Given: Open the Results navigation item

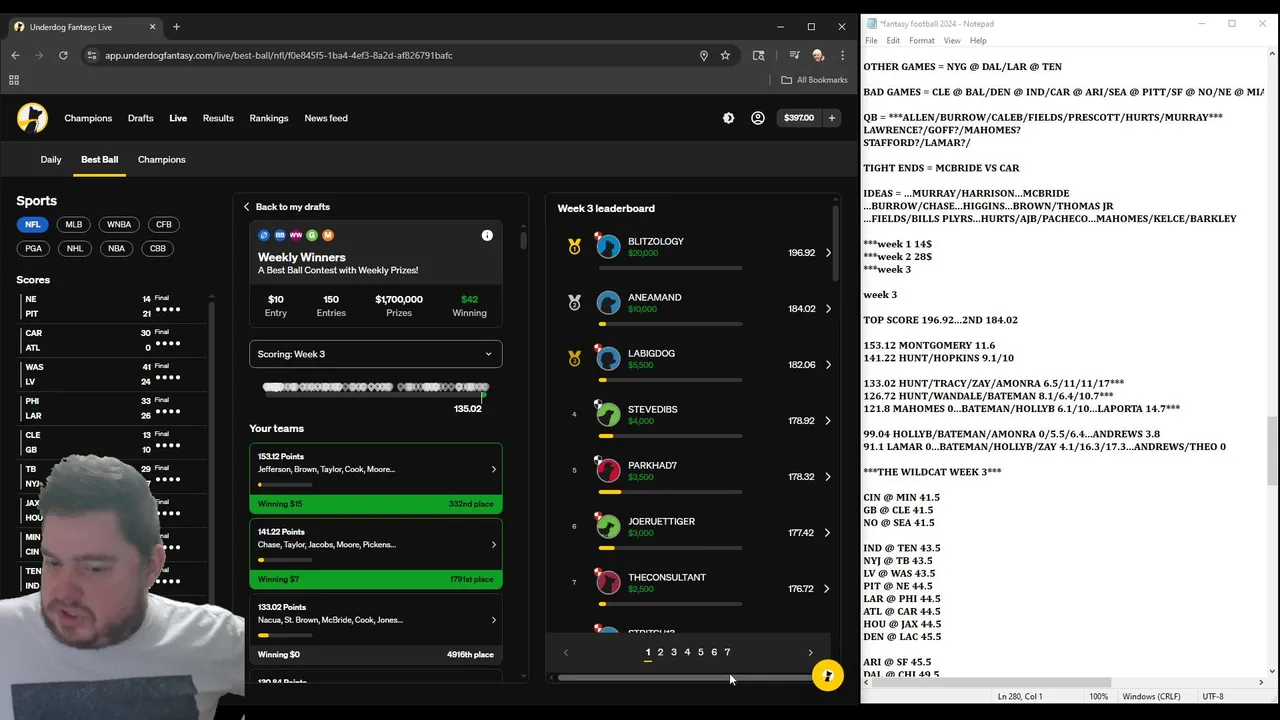Looking at the screenshot, I should tap(218, 118).
